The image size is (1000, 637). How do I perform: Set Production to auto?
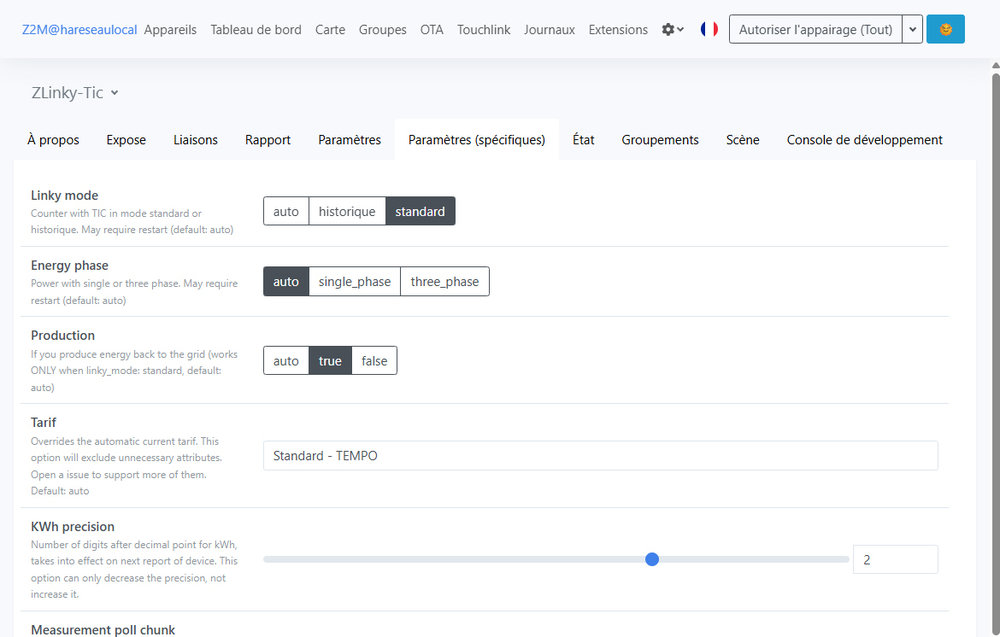point(286,361)
